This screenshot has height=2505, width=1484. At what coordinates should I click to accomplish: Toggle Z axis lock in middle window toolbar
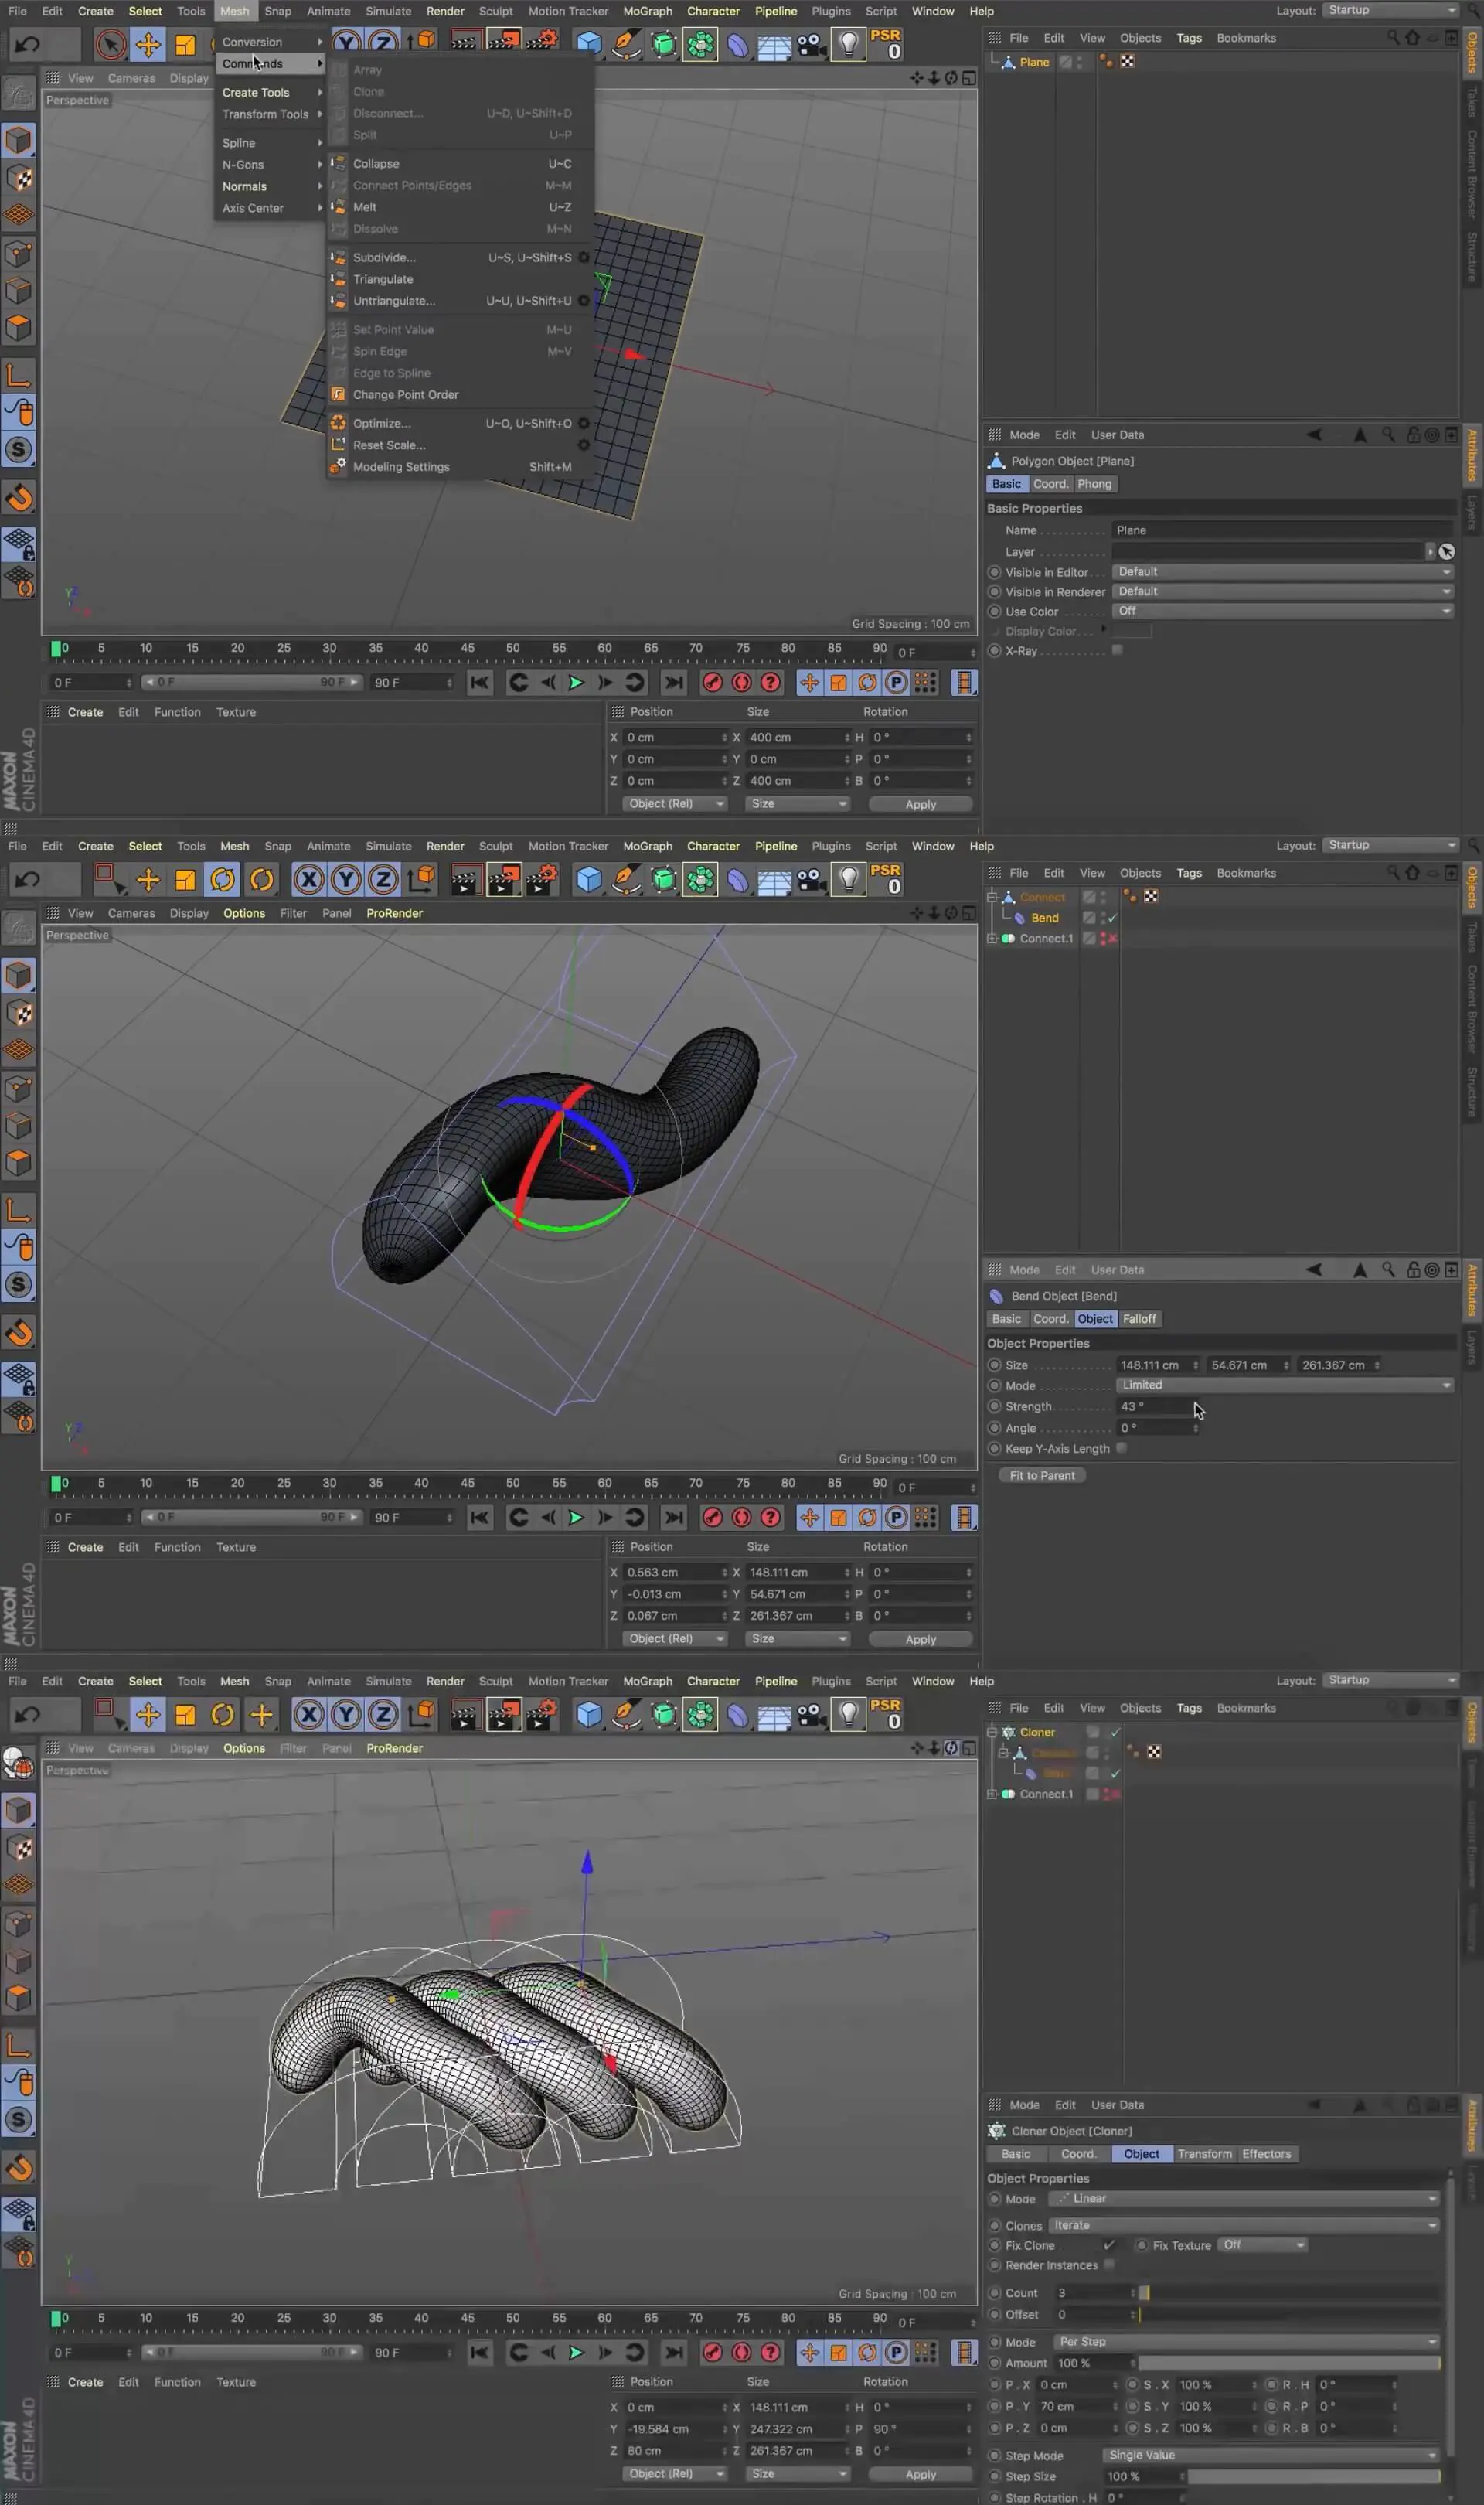[383, 879]
